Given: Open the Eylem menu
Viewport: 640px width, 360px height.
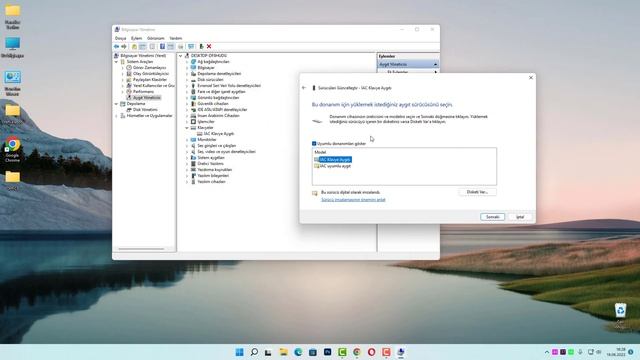Looking at the screenshot, I should (x=137, y=38).
